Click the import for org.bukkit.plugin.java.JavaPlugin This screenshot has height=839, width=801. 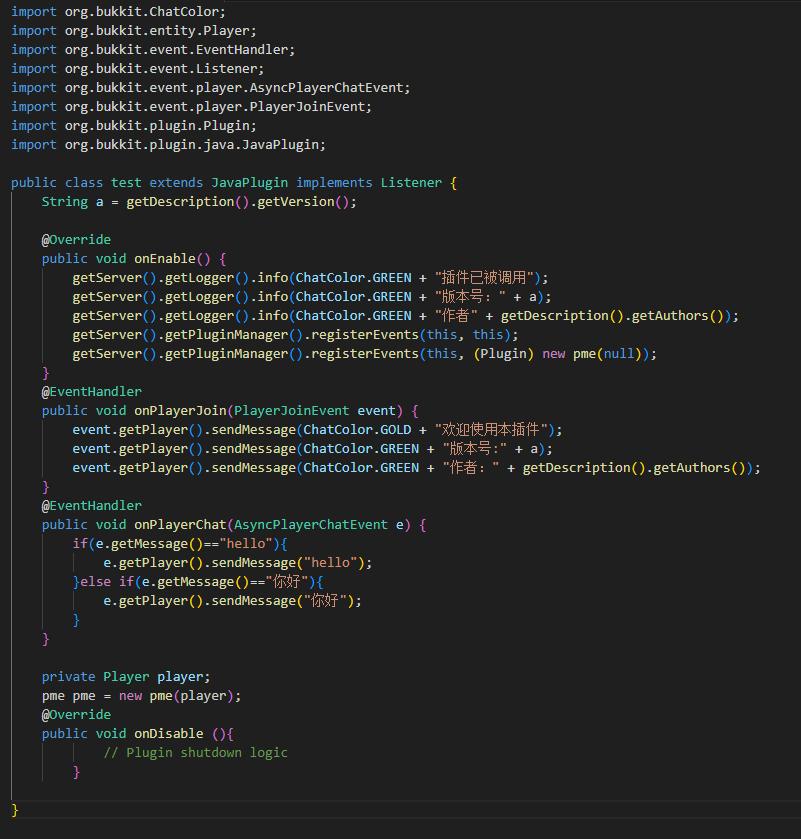pos(168,145)
